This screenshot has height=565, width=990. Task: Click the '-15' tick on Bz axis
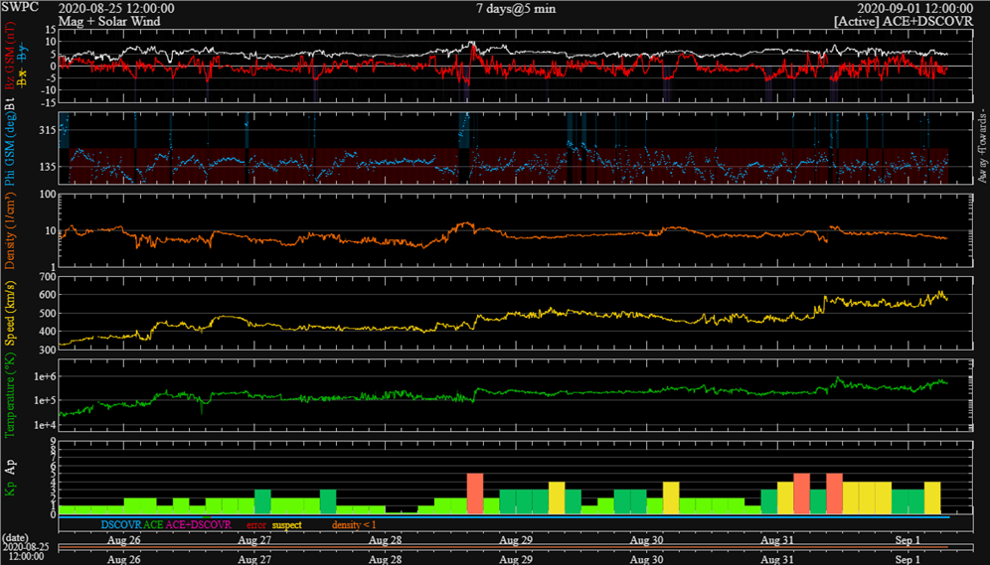49,102
